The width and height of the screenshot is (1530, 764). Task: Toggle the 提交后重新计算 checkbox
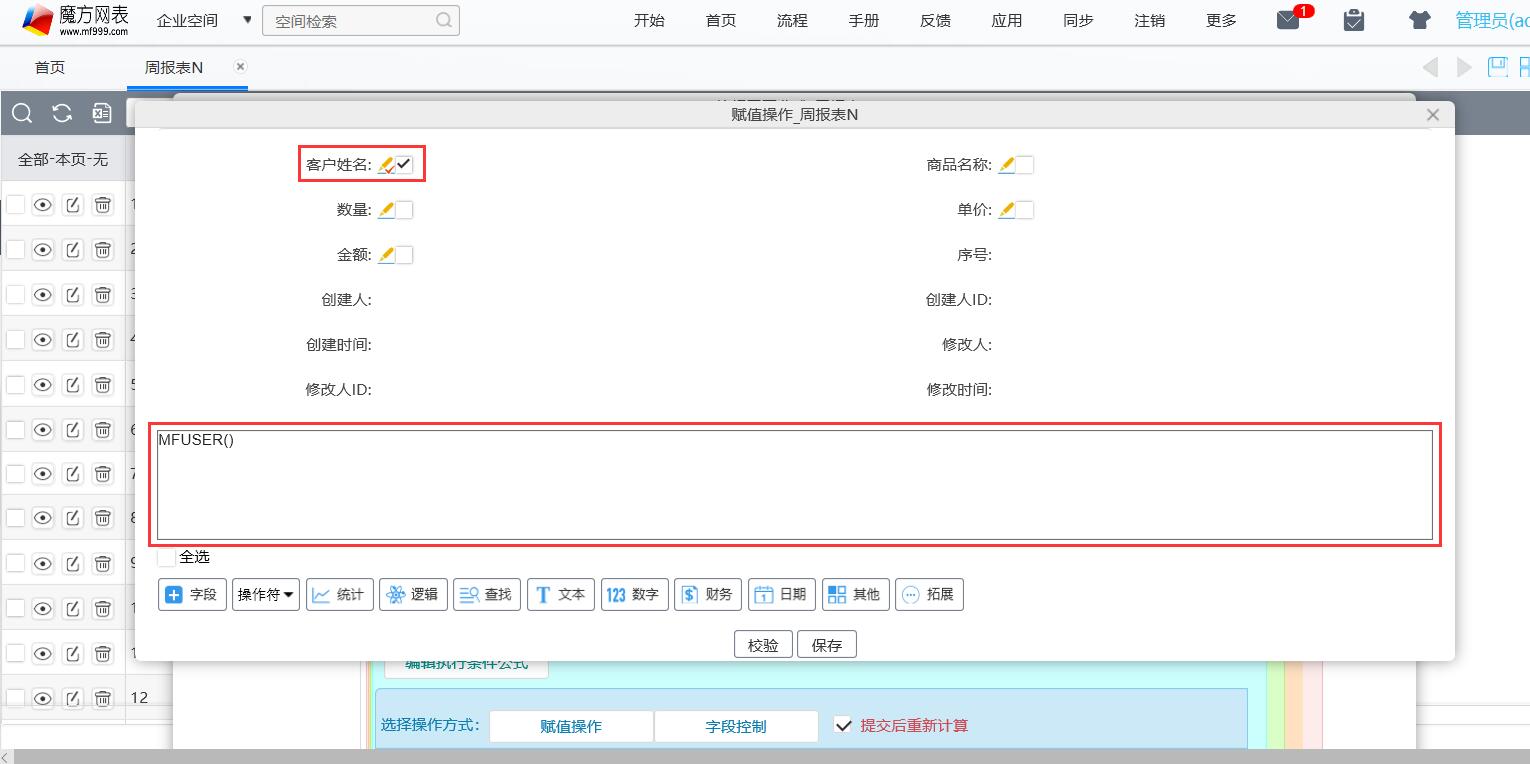(x=843, y=725)
